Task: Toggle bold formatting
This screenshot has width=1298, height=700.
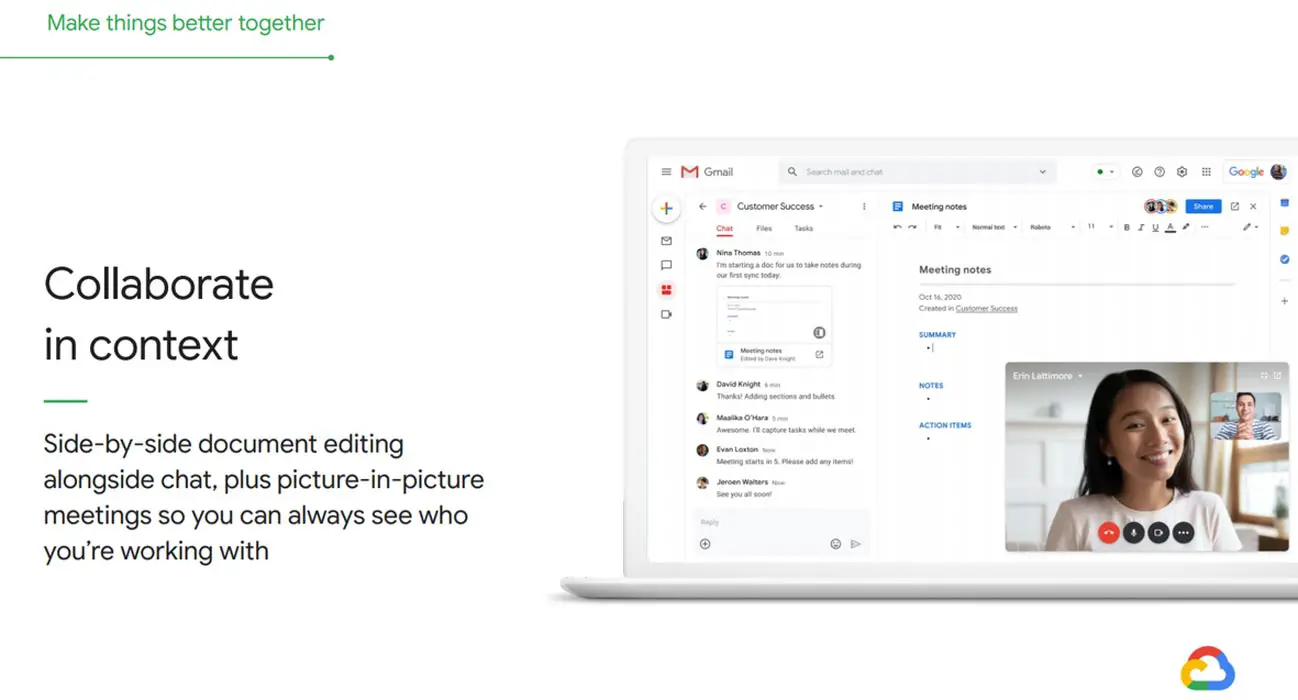Action: pyautogui.click(x=1127, y=227)
